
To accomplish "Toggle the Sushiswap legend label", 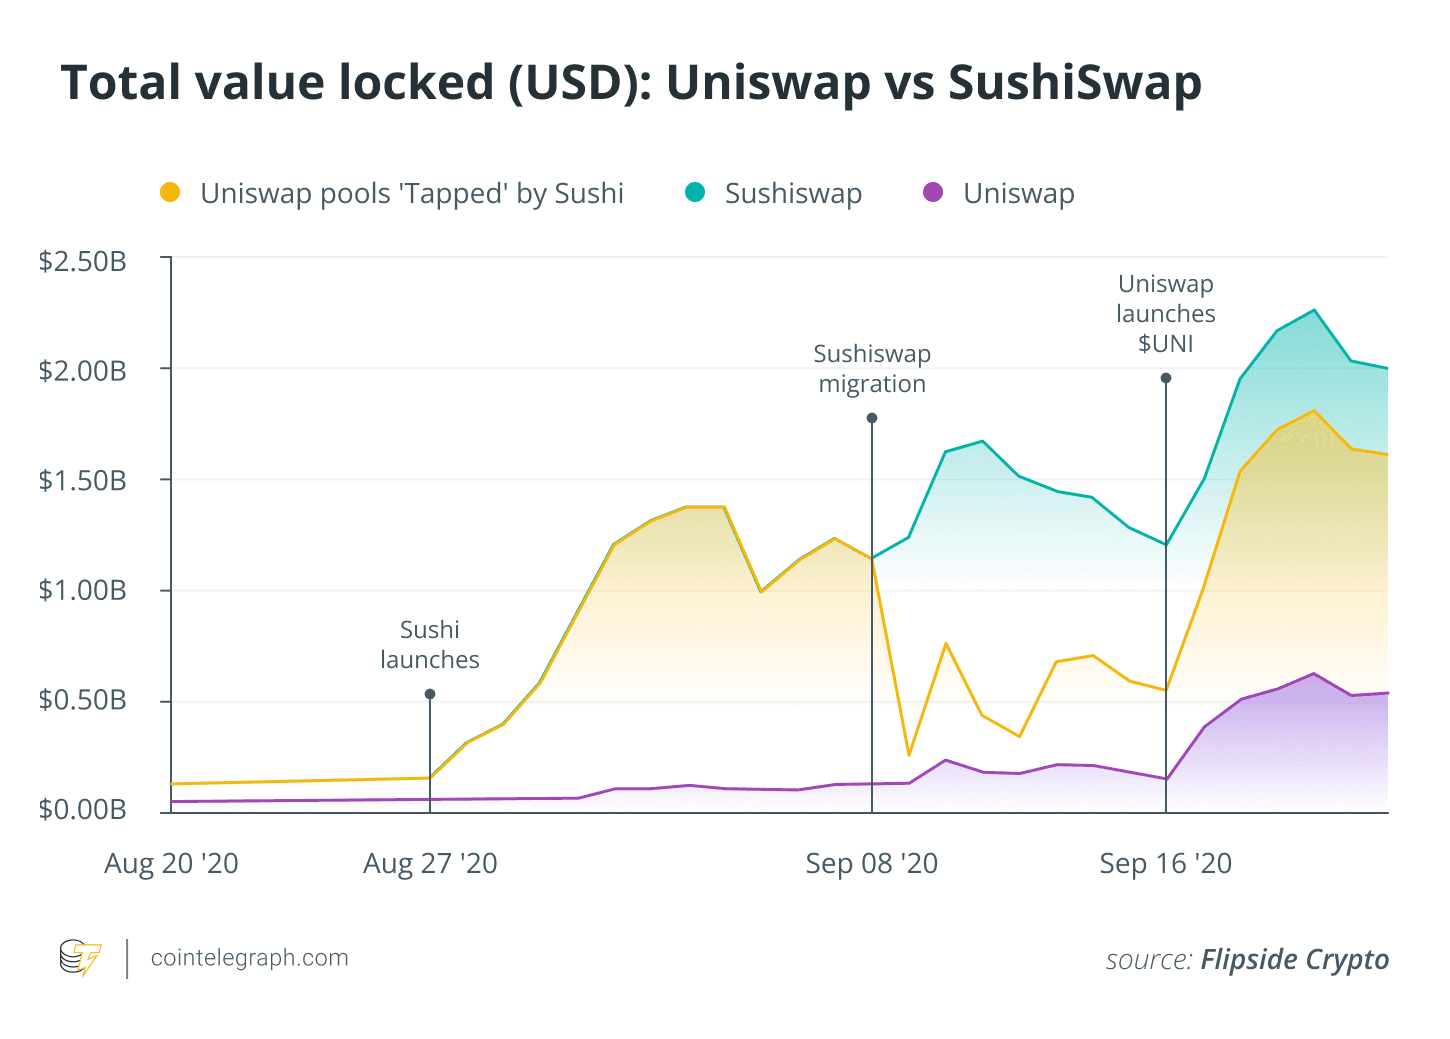I will click(793, 193).
